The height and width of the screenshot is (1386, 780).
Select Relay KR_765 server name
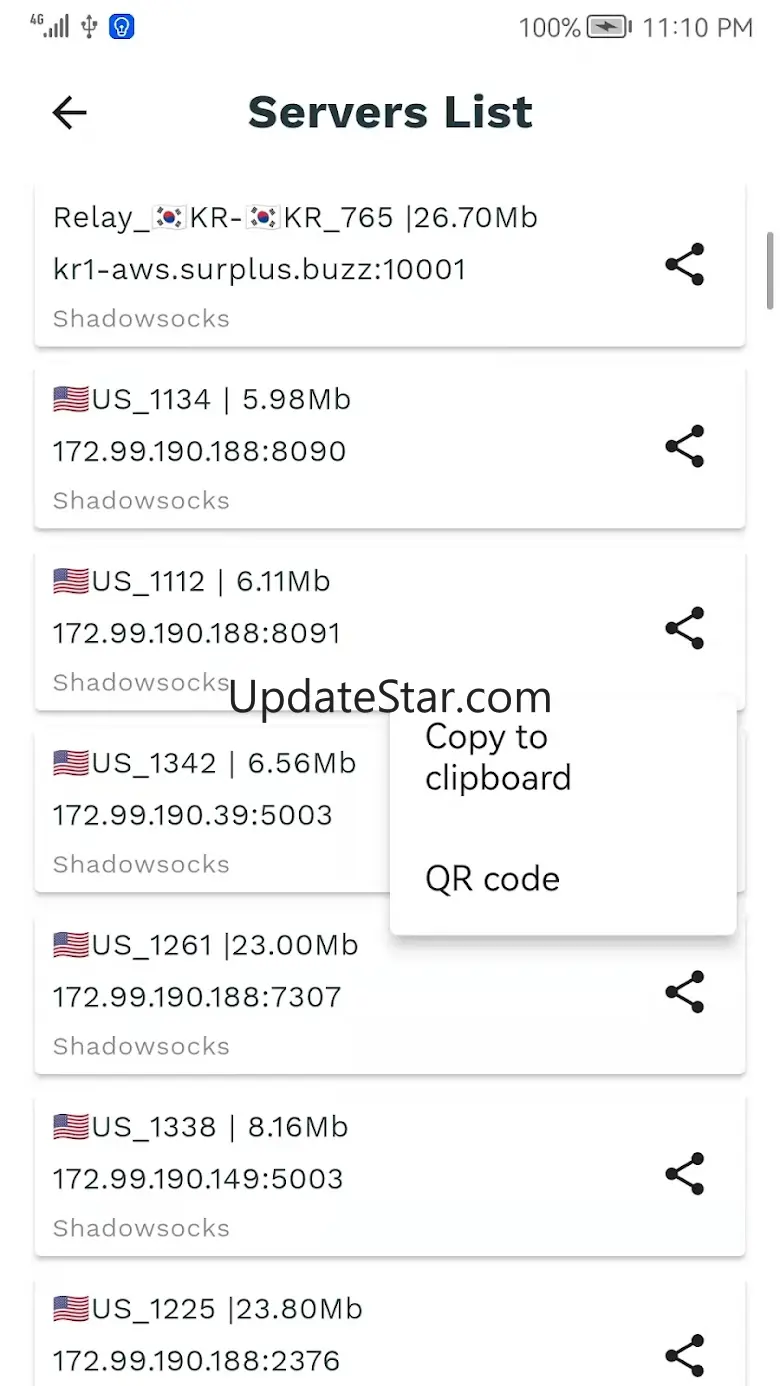point(295,217)
